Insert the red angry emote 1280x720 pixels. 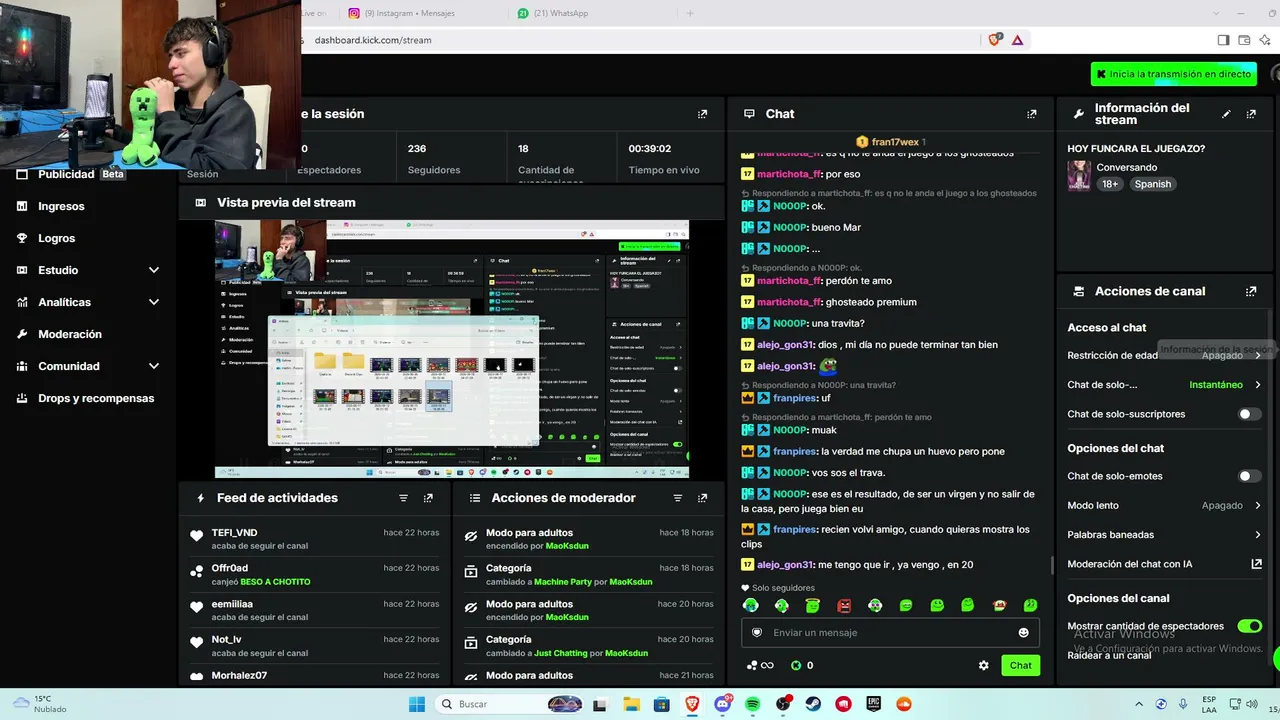click(x=844, y=606)
